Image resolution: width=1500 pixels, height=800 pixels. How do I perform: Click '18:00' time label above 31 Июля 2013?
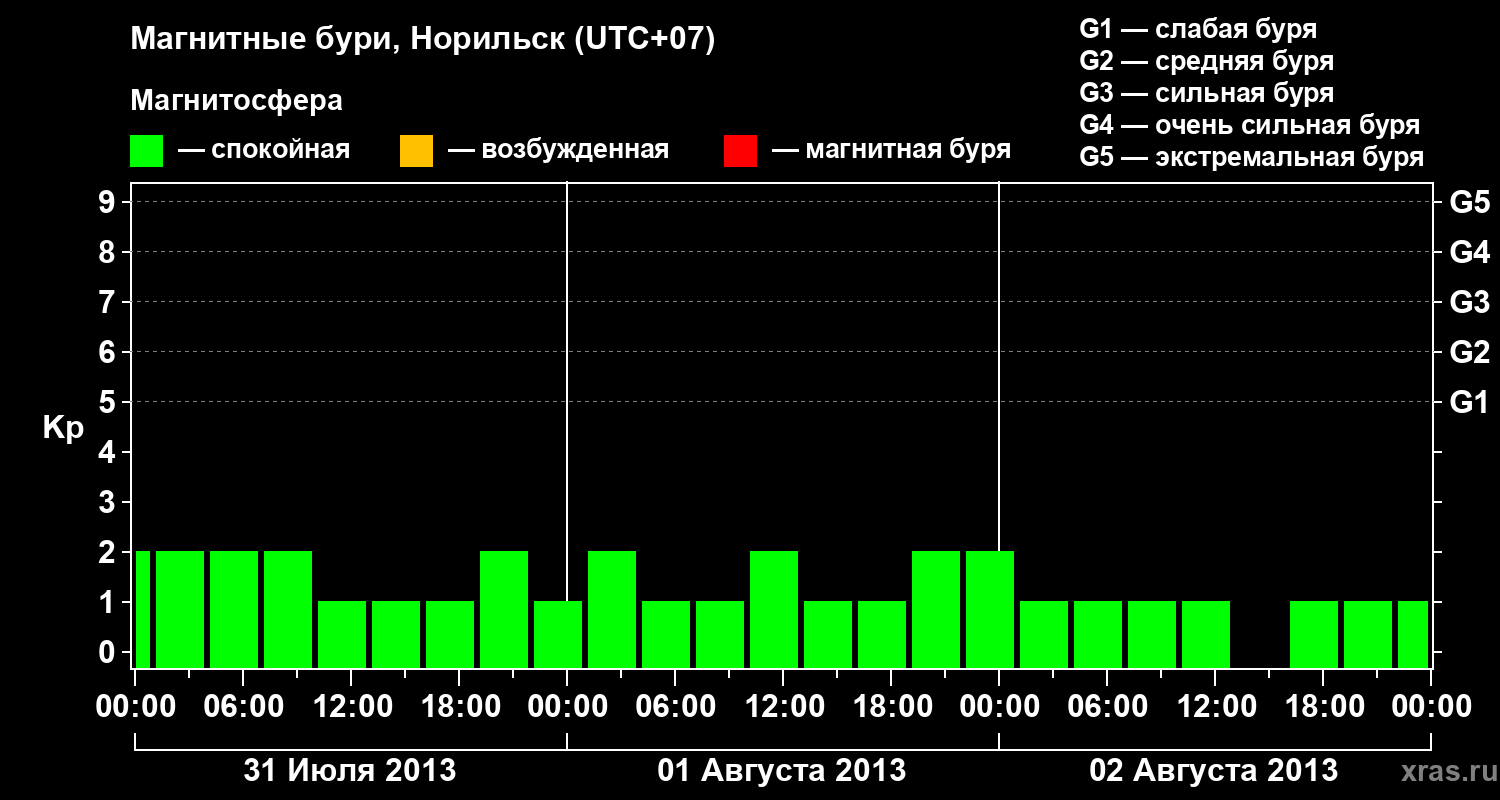click(x=459, y=707)
